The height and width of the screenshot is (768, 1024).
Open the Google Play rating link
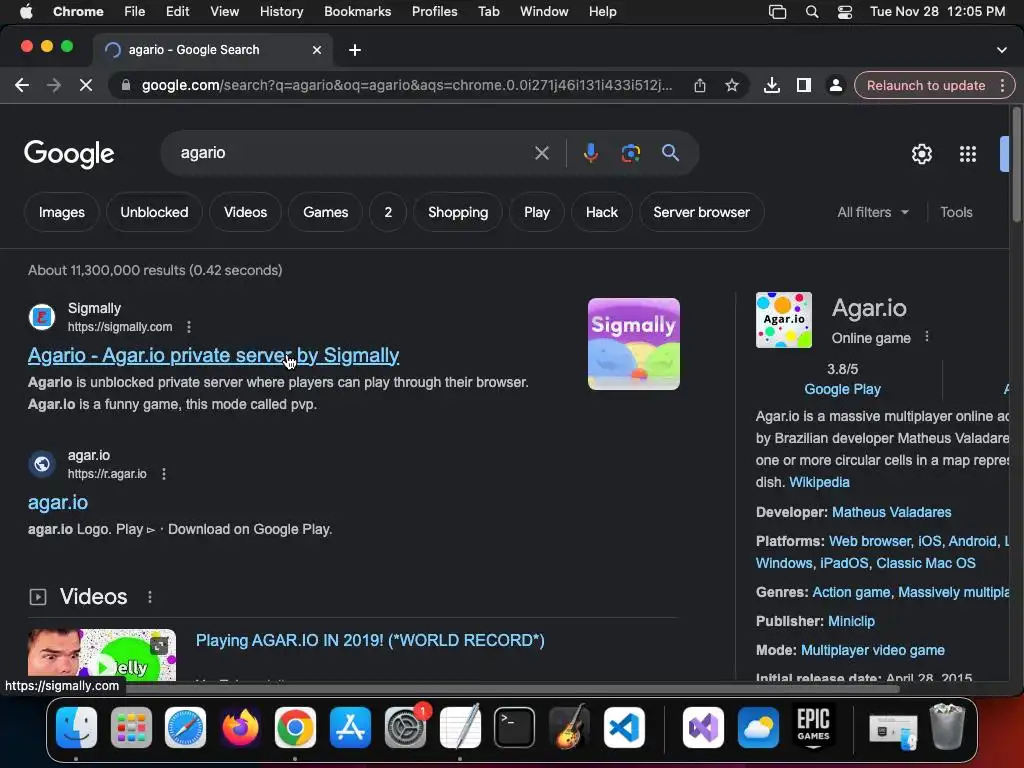pyautogui.click(x=842, y=389)
